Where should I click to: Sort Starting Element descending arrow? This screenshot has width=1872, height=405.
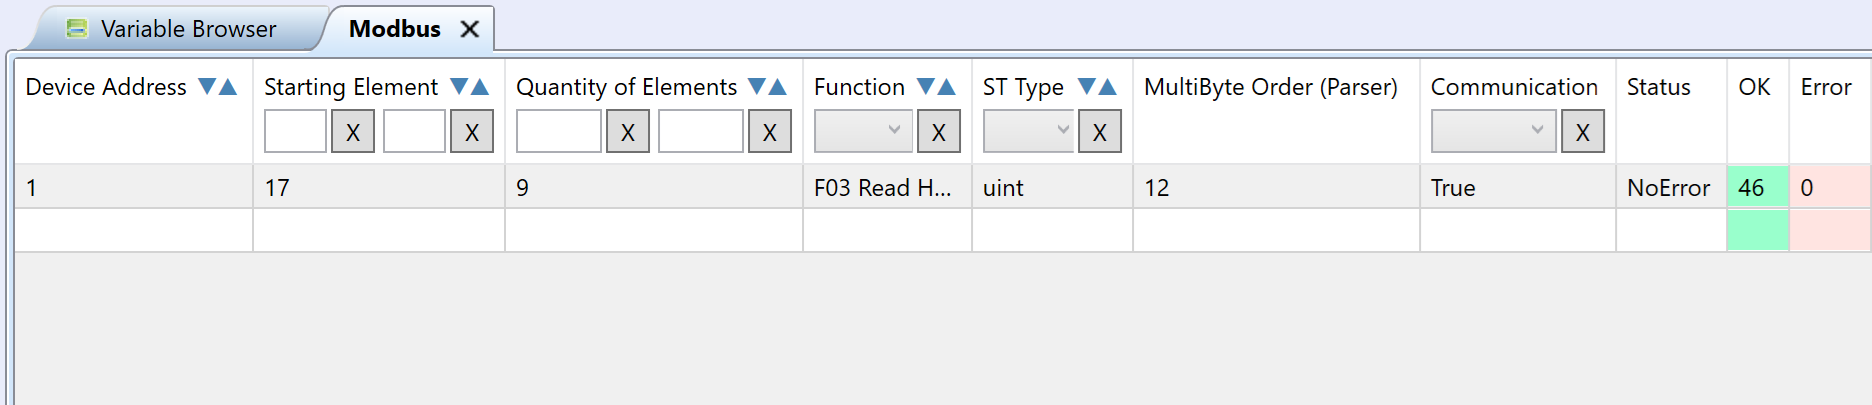click(x=459, y=87)
